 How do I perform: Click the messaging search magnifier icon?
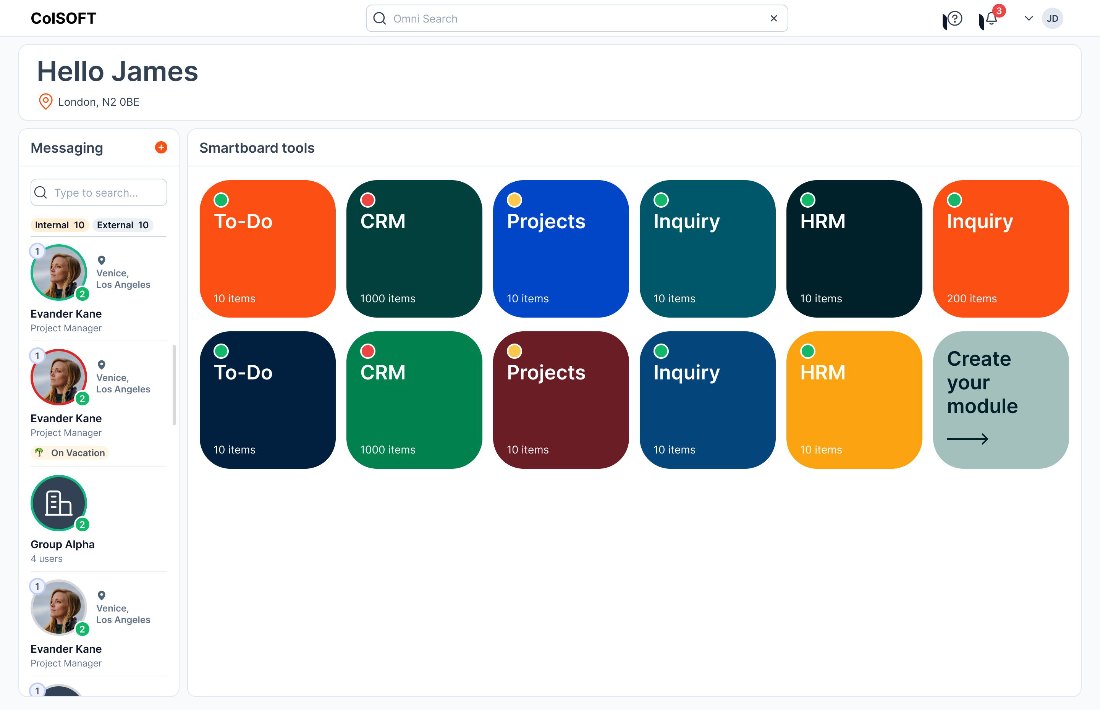[x=41, y=192]
